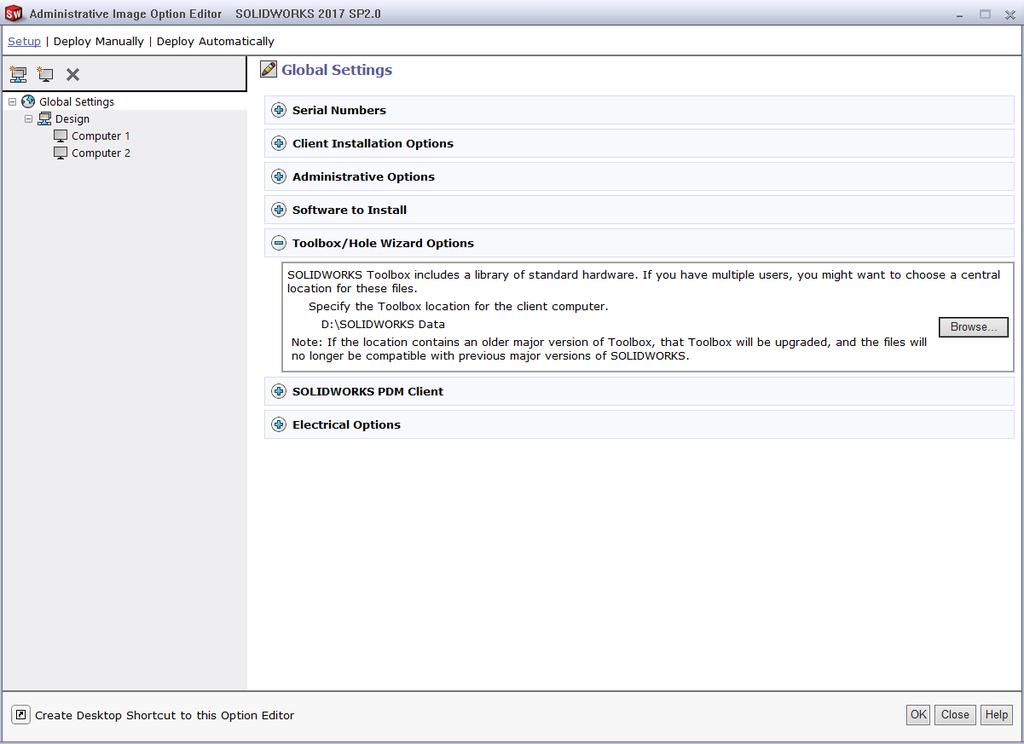Switch to Deploy Automatically tab

tap(216, 41)
